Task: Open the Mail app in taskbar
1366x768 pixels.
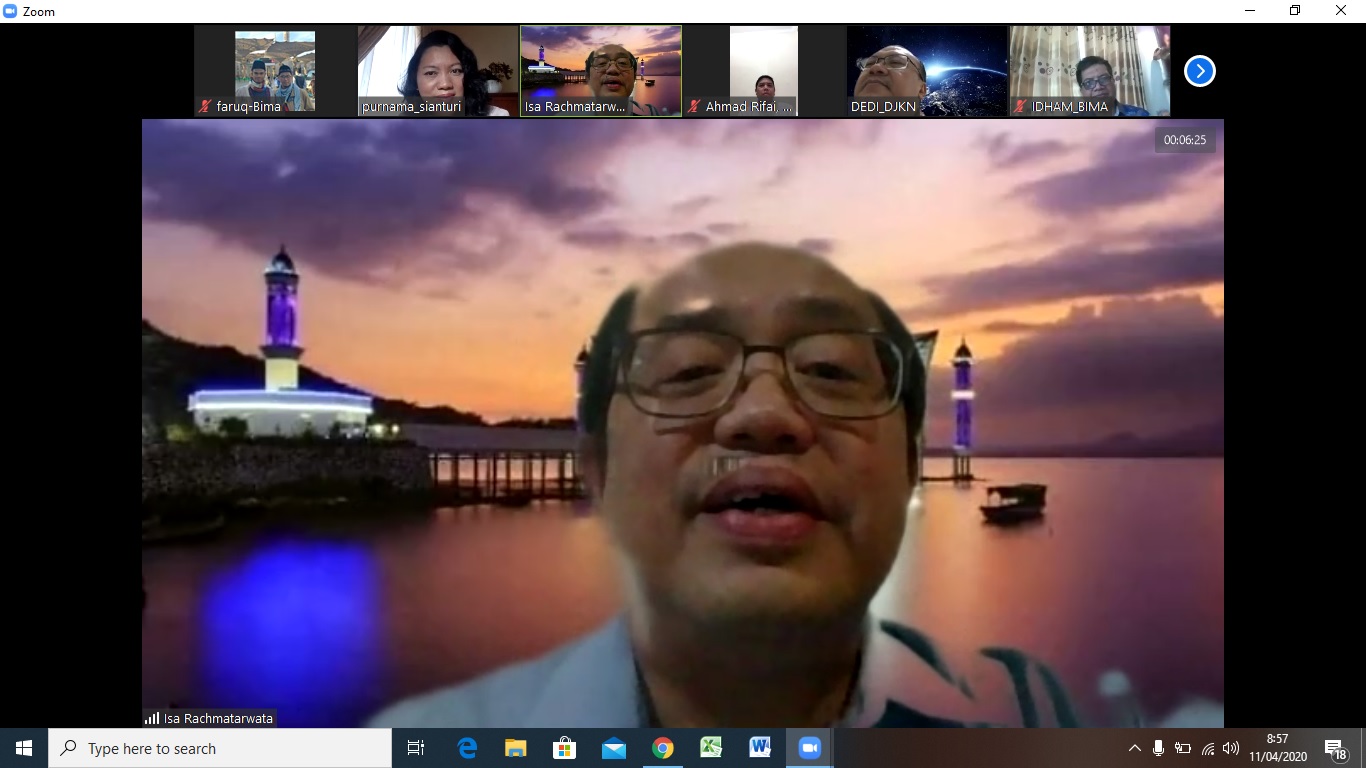Action: pyautogui.click(x=613, y=748)
